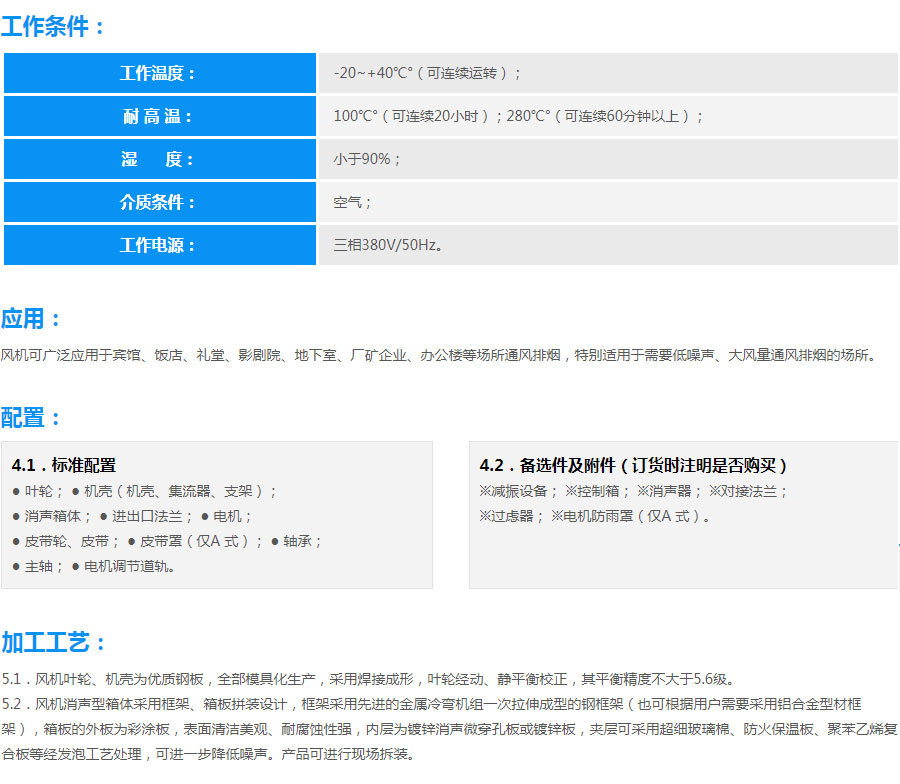This screenshot has height=784, width=900.
Task: Click the 工作温度 label cell
Action: click(x=160, y=73)
